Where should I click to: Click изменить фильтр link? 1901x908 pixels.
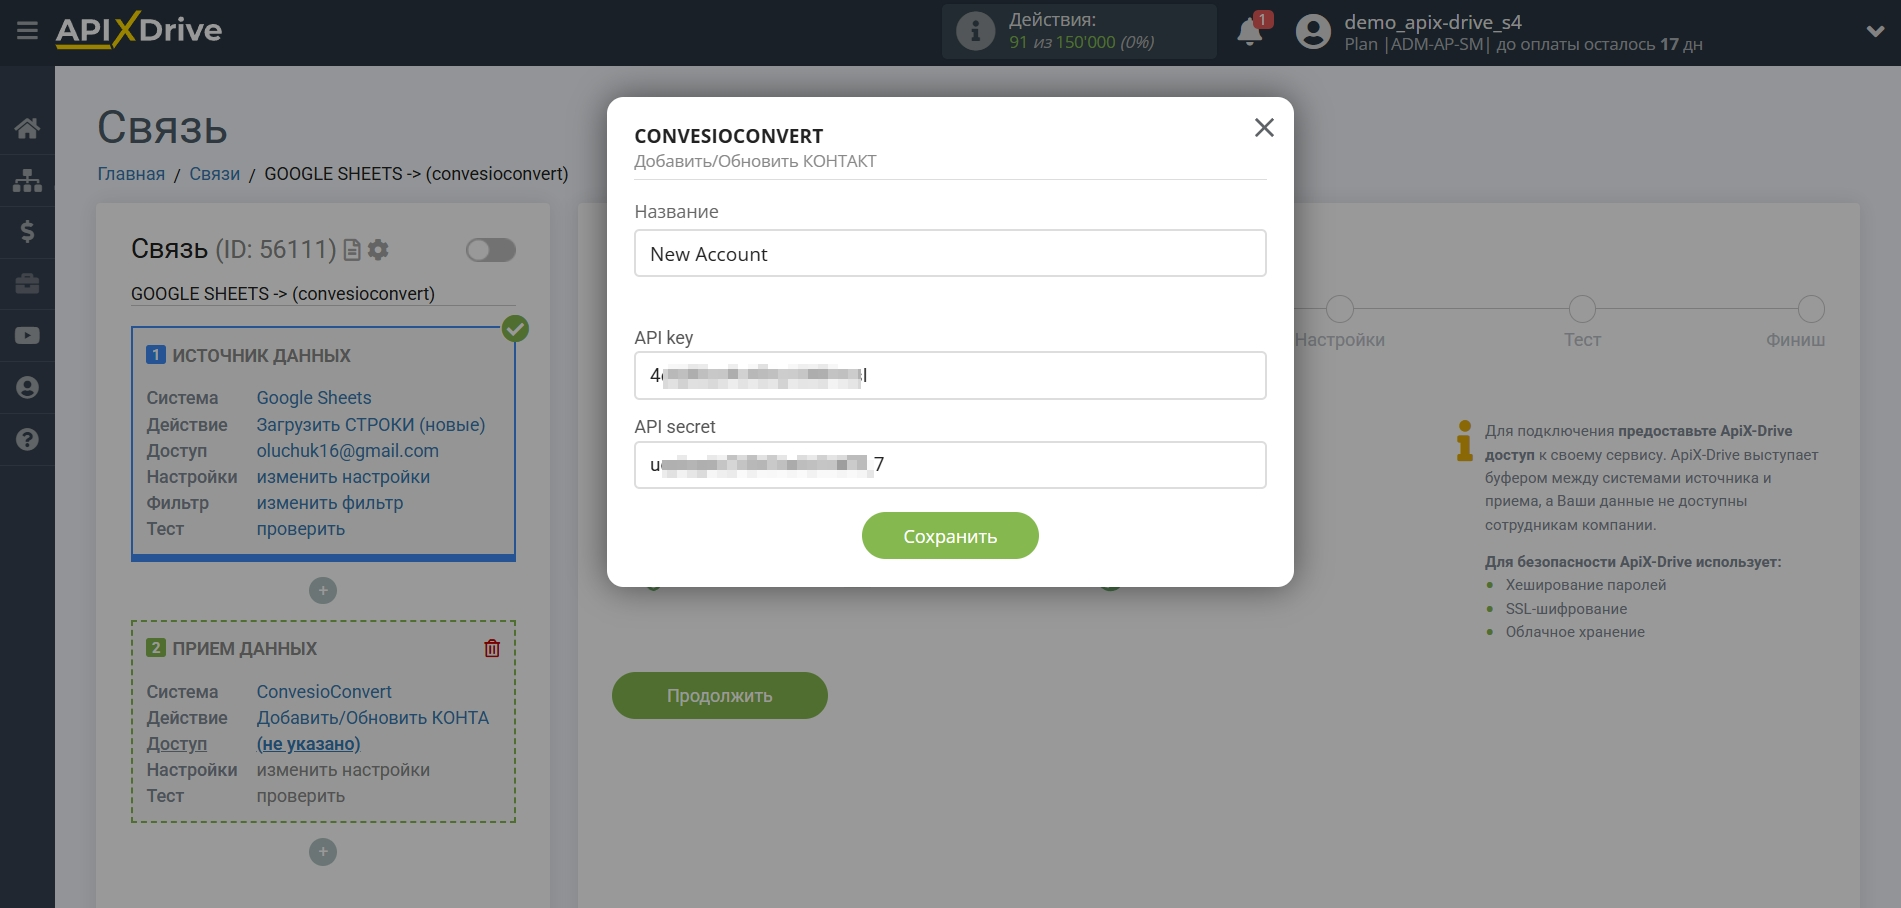pos(330,503)
